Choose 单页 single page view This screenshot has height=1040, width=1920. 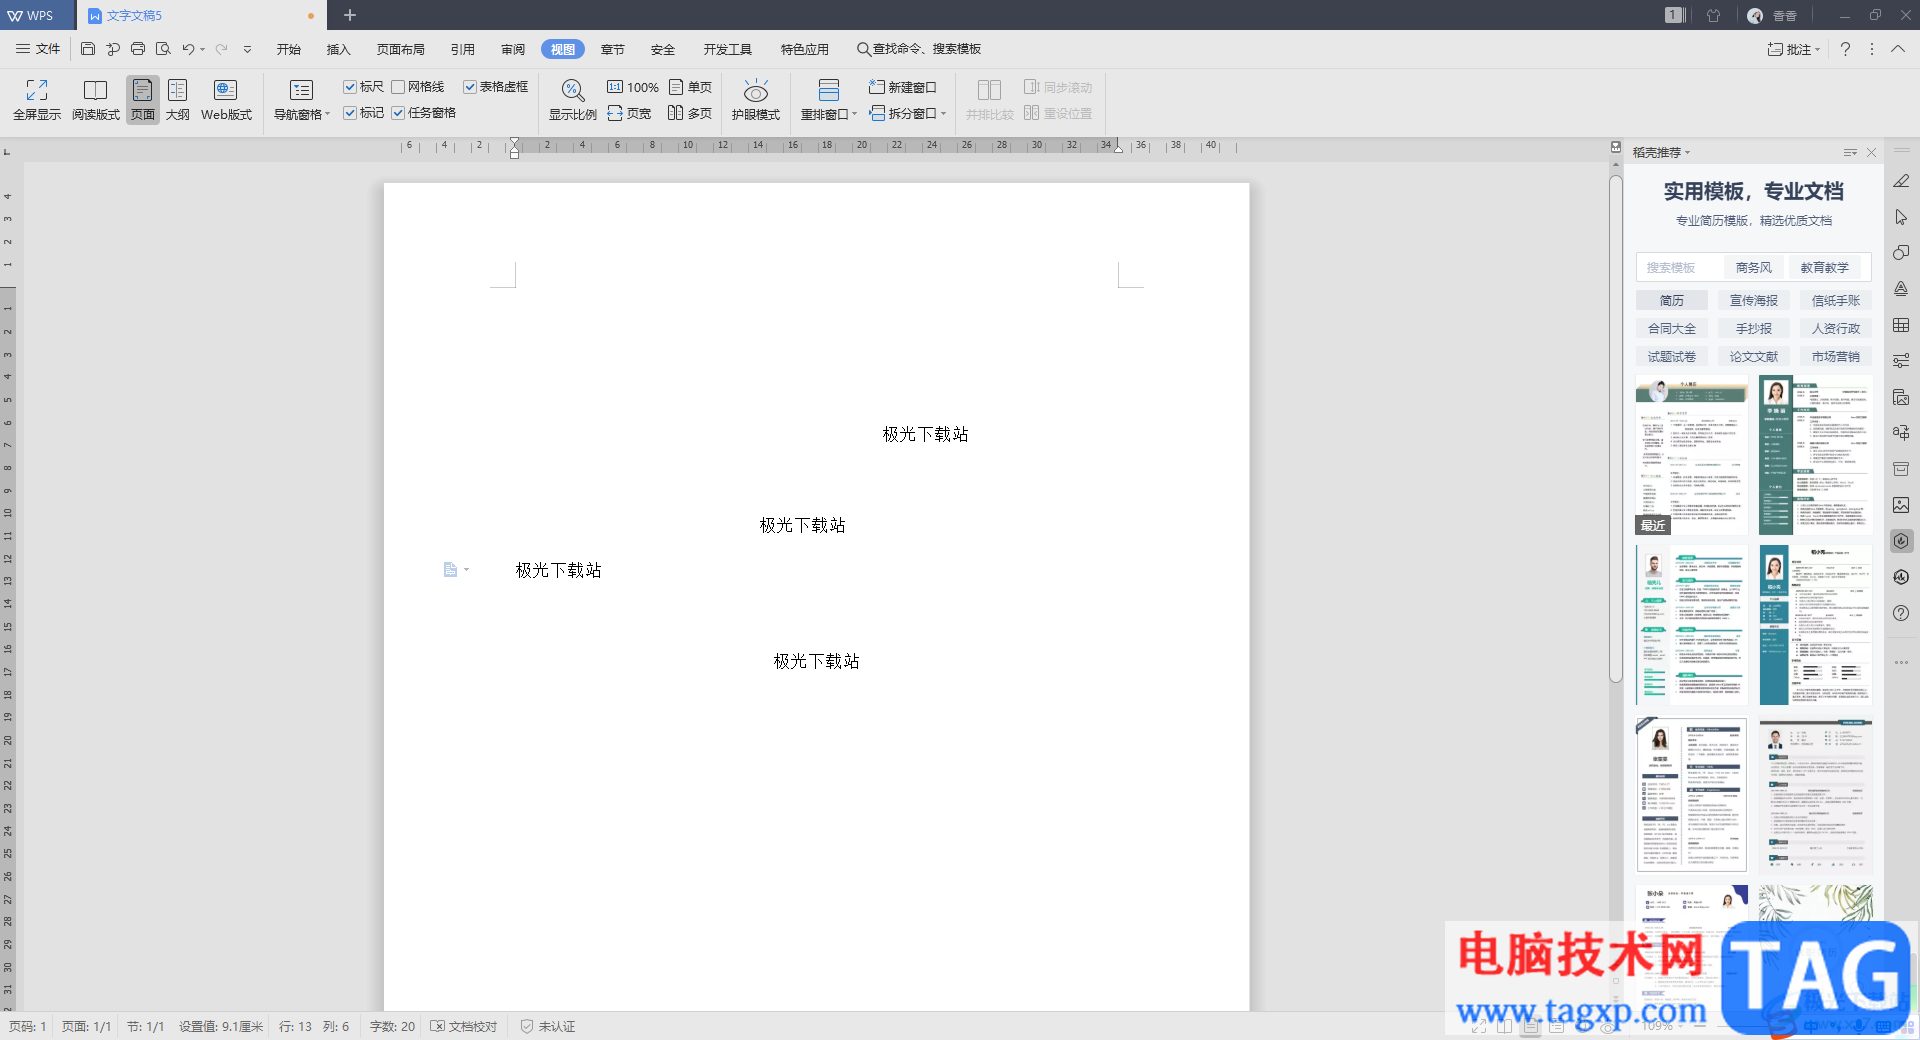[690, 87]
